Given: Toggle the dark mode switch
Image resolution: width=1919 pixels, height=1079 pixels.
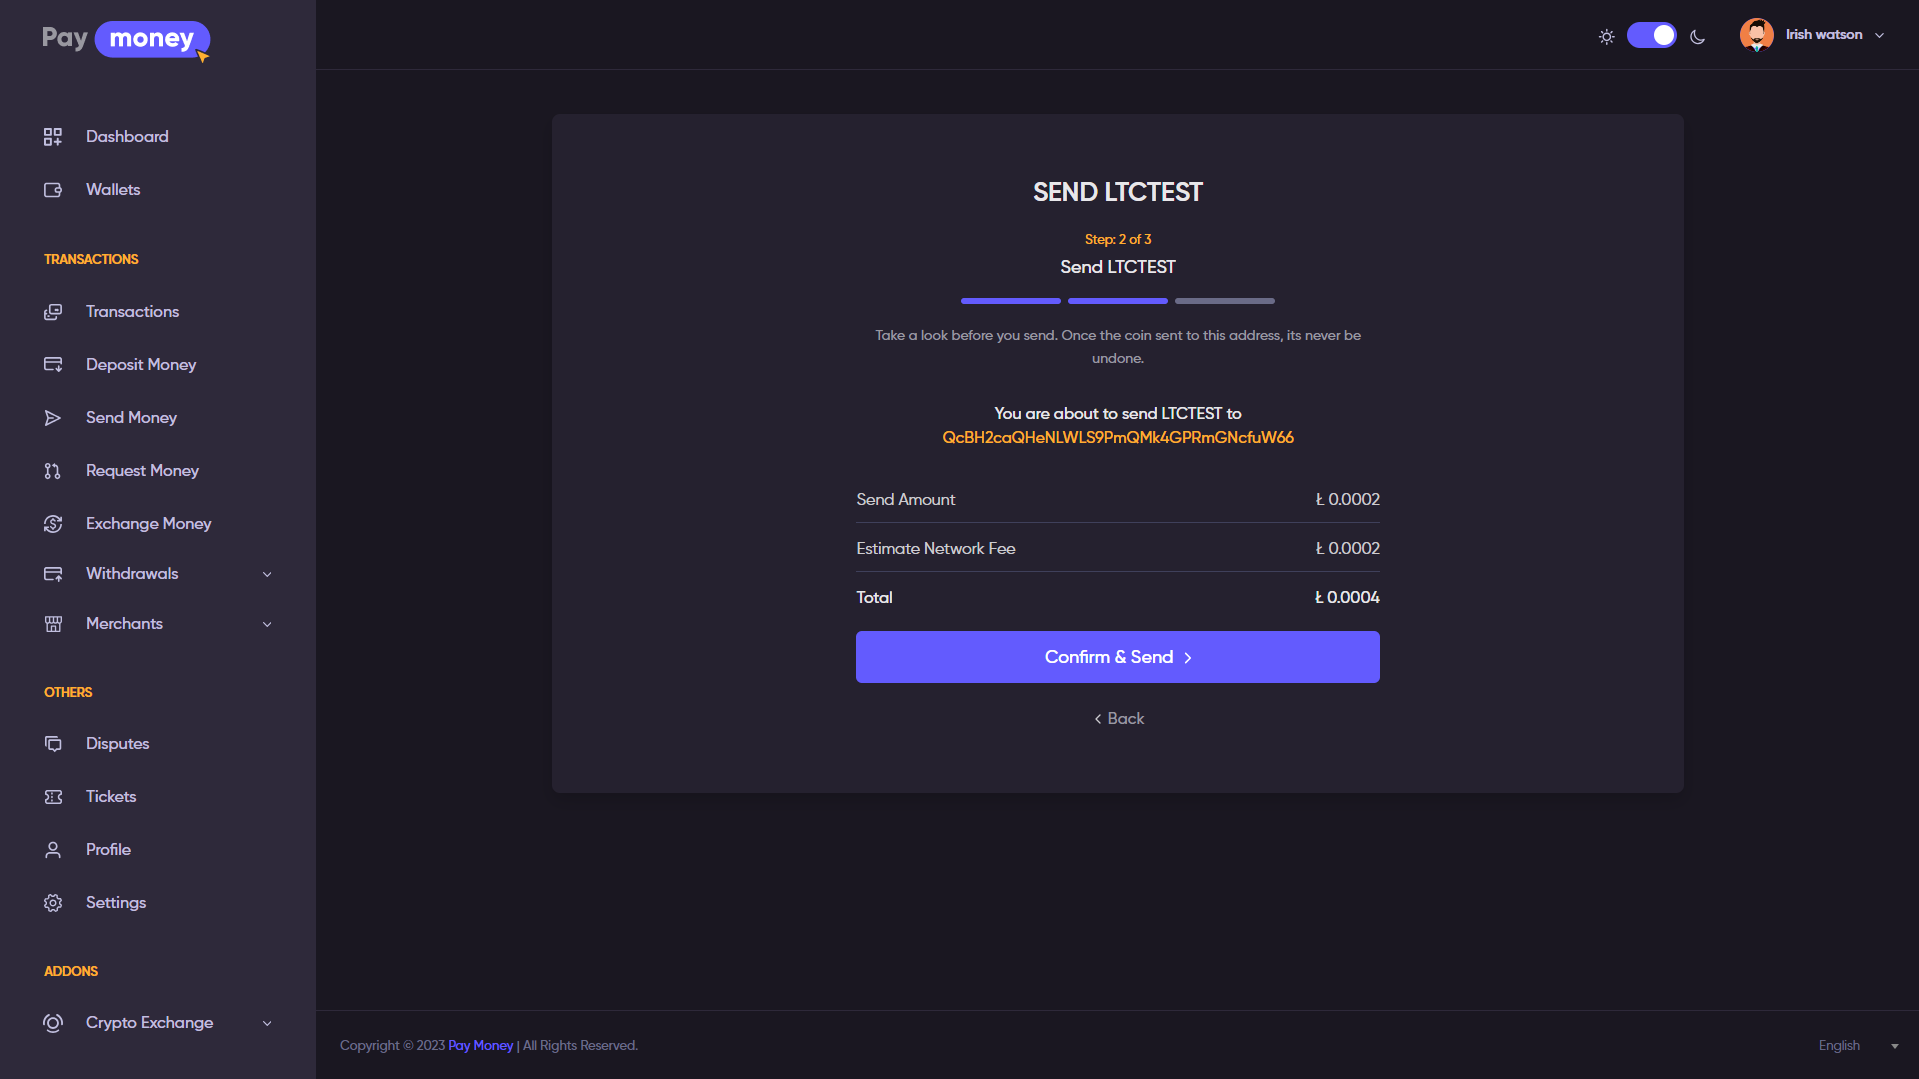Looking at the screenshot, I should click(x=1651, y=36).
